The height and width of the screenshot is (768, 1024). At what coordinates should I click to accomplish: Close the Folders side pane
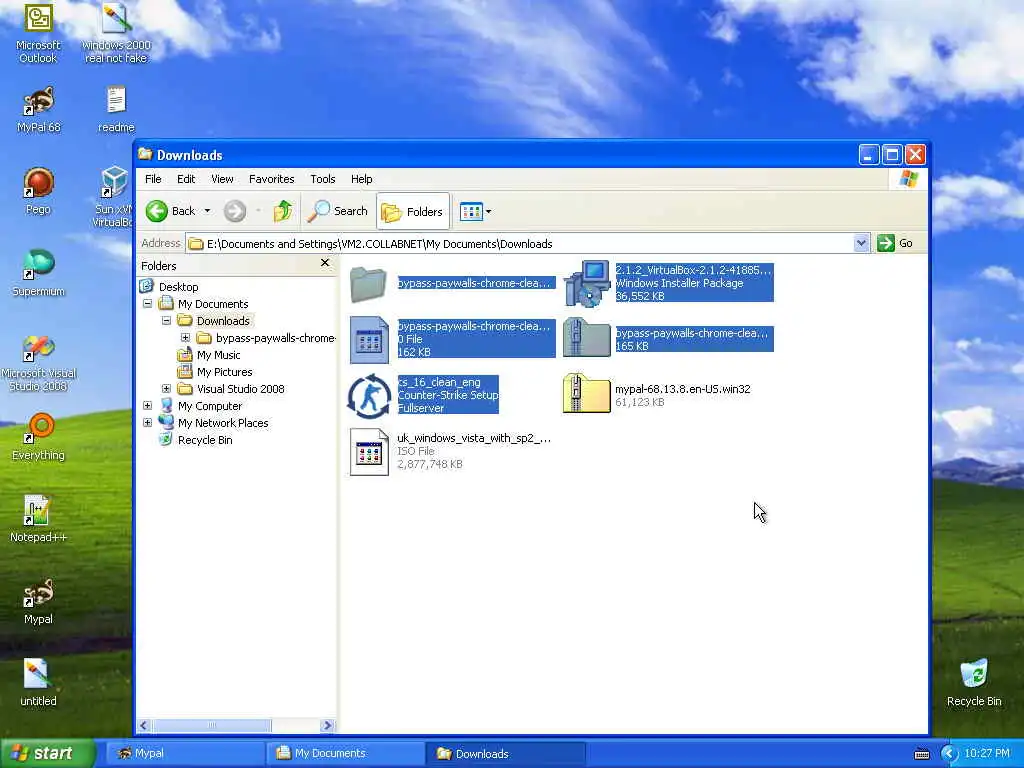pyautogui.click(x=325, y=263)
